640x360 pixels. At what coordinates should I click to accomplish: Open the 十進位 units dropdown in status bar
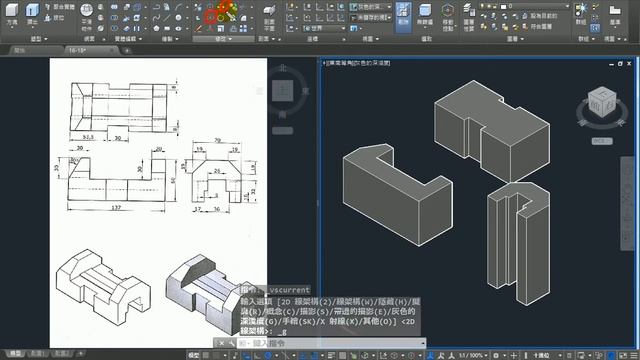click(546, 356)
